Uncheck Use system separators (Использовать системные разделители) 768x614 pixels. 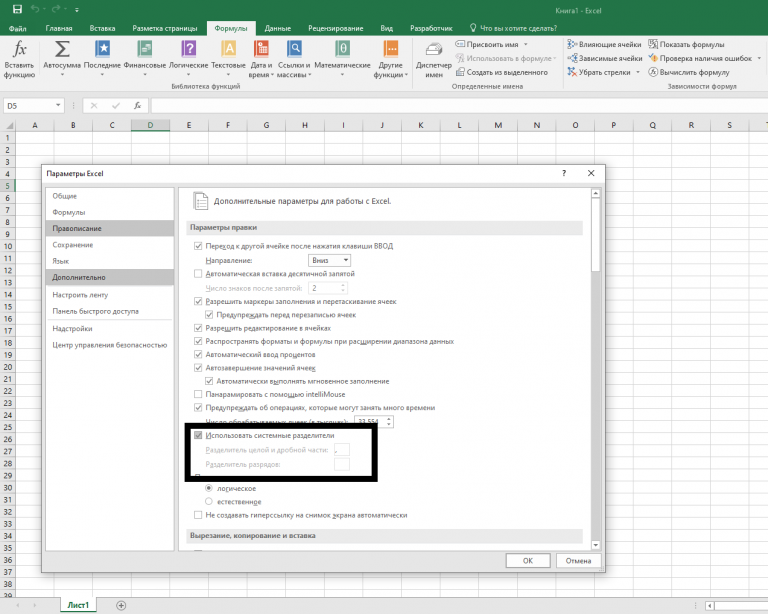(198, 436)
